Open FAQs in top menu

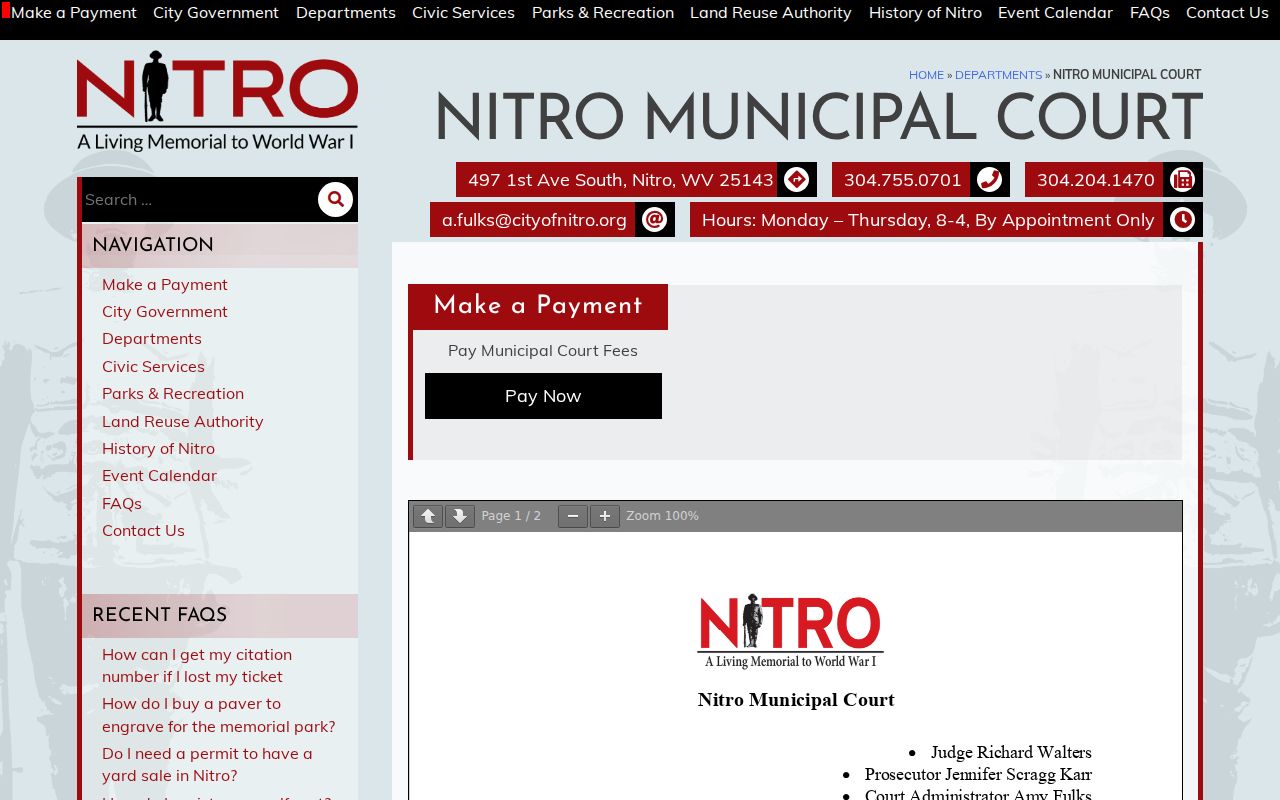point(1150,12)
